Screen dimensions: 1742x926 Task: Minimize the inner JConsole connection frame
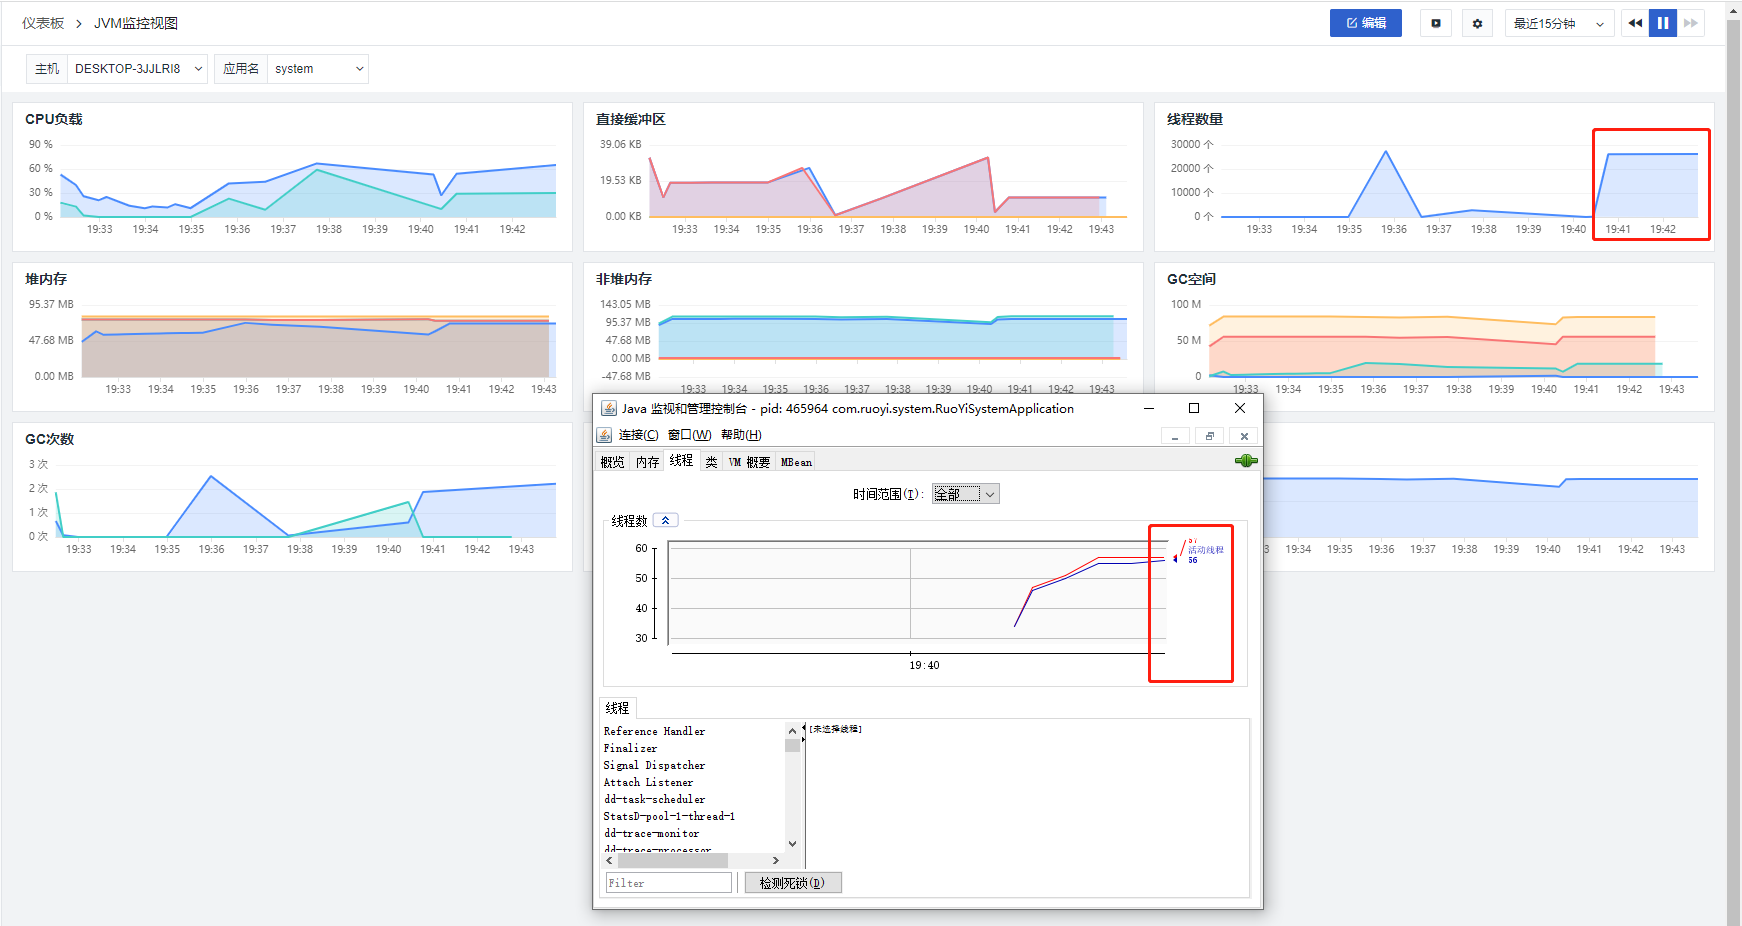[x=1175, y=436]
